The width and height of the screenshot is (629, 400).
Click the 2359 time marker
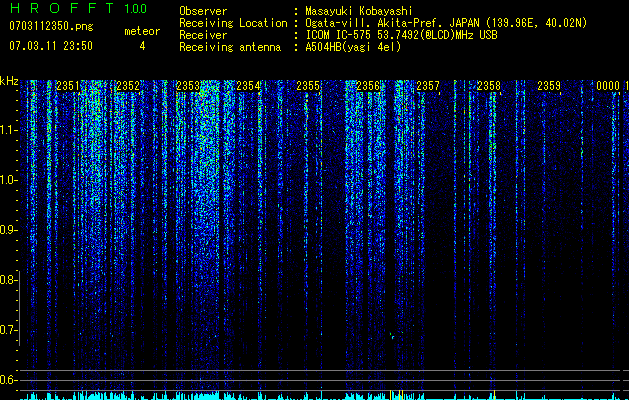(549, 86)
